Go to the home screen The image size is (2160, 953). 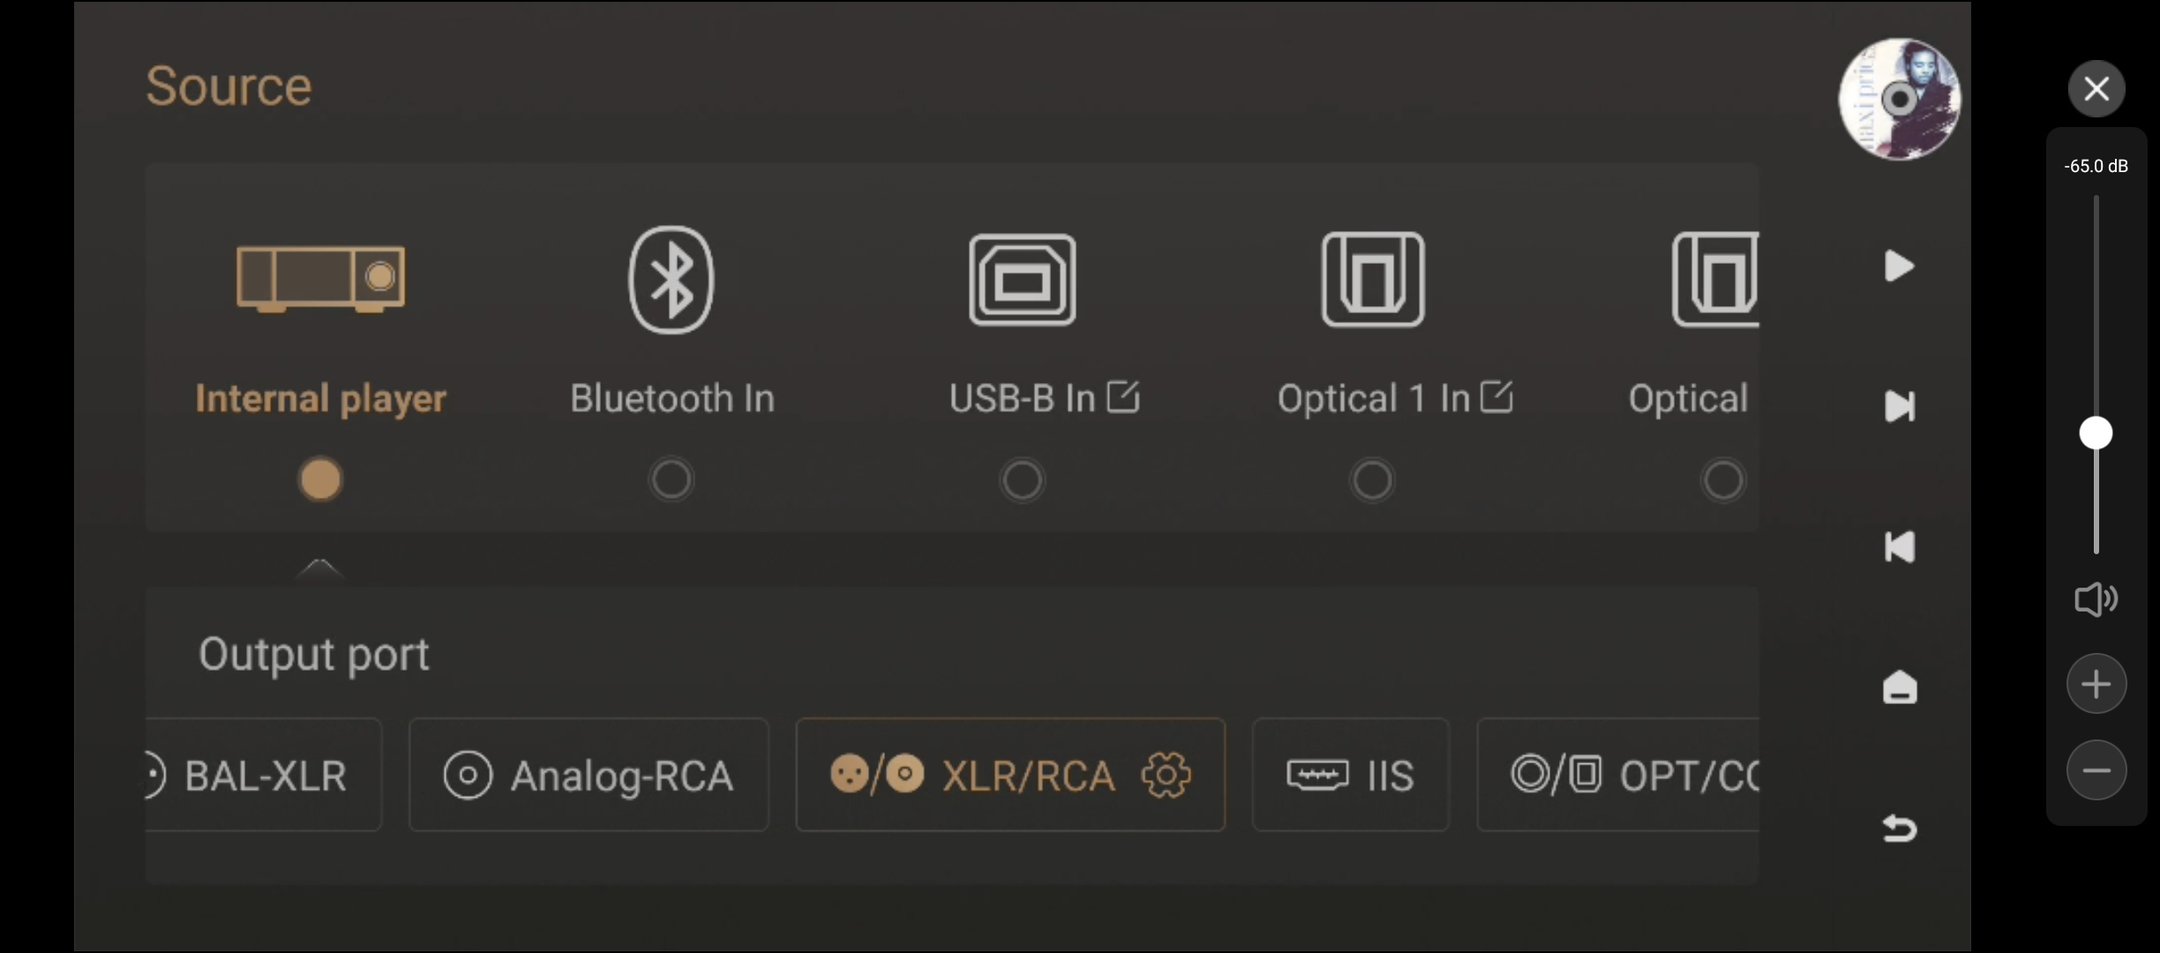pos(1900,687)
